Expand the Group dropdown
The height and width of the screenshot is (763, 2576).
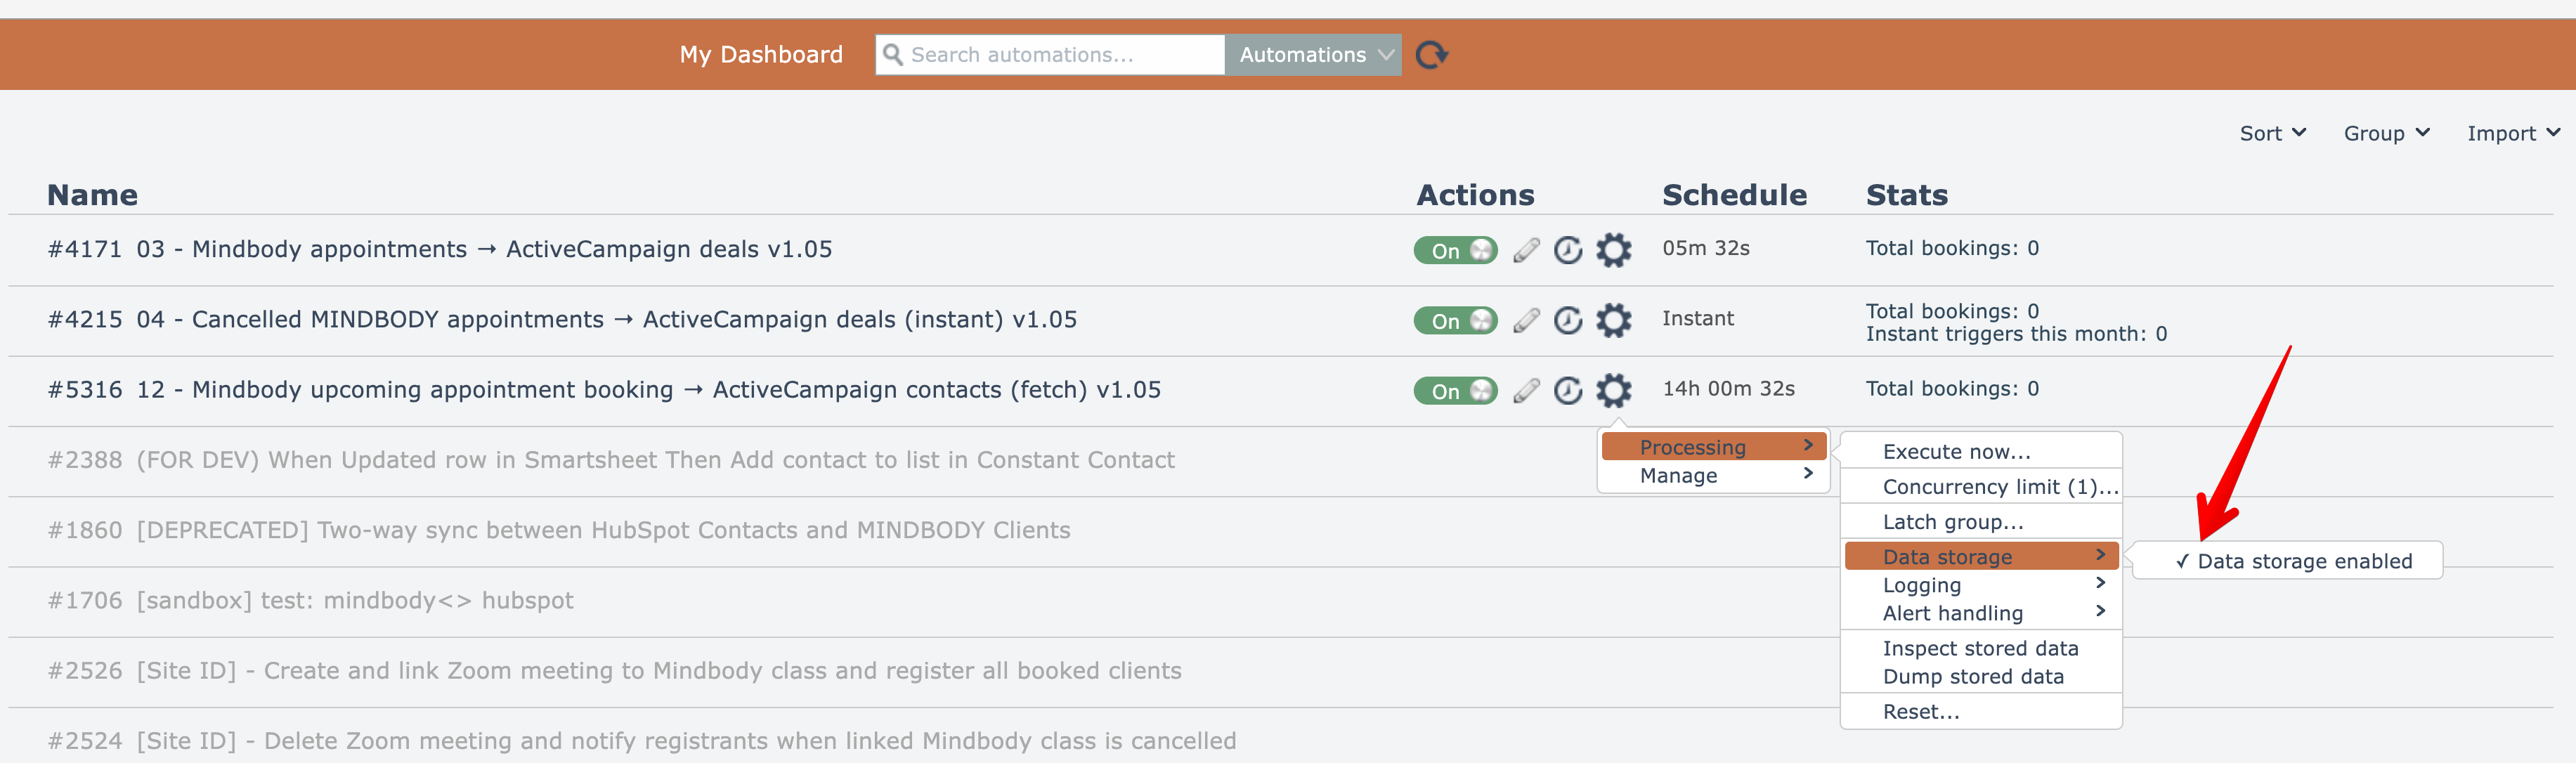click(2385, 133)
